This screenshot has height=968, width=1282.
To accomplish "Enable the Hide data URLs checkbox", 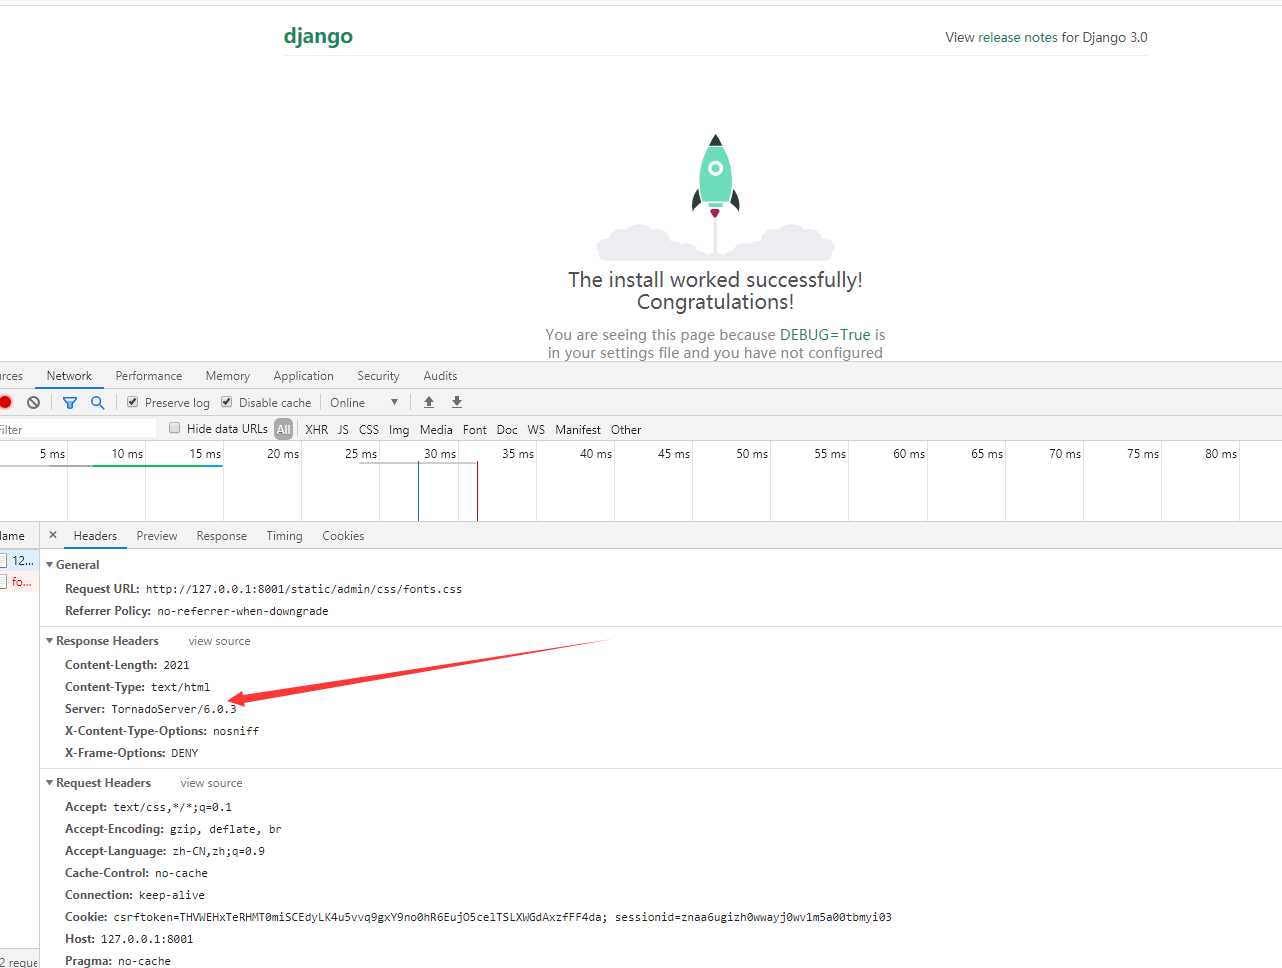I will pos(175,428).
